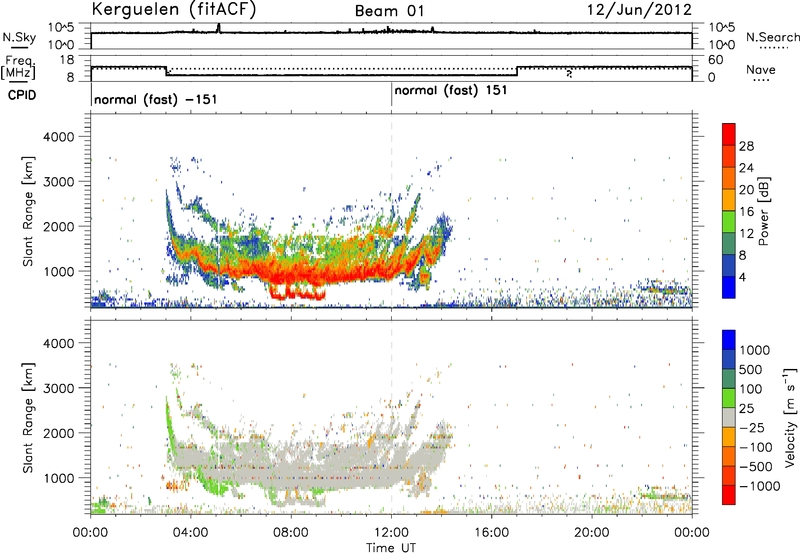Click the Kerguelen (fitACF) title
Viewport: 800px width, 554px height.
pyautogui.click(x=174, y=10)
